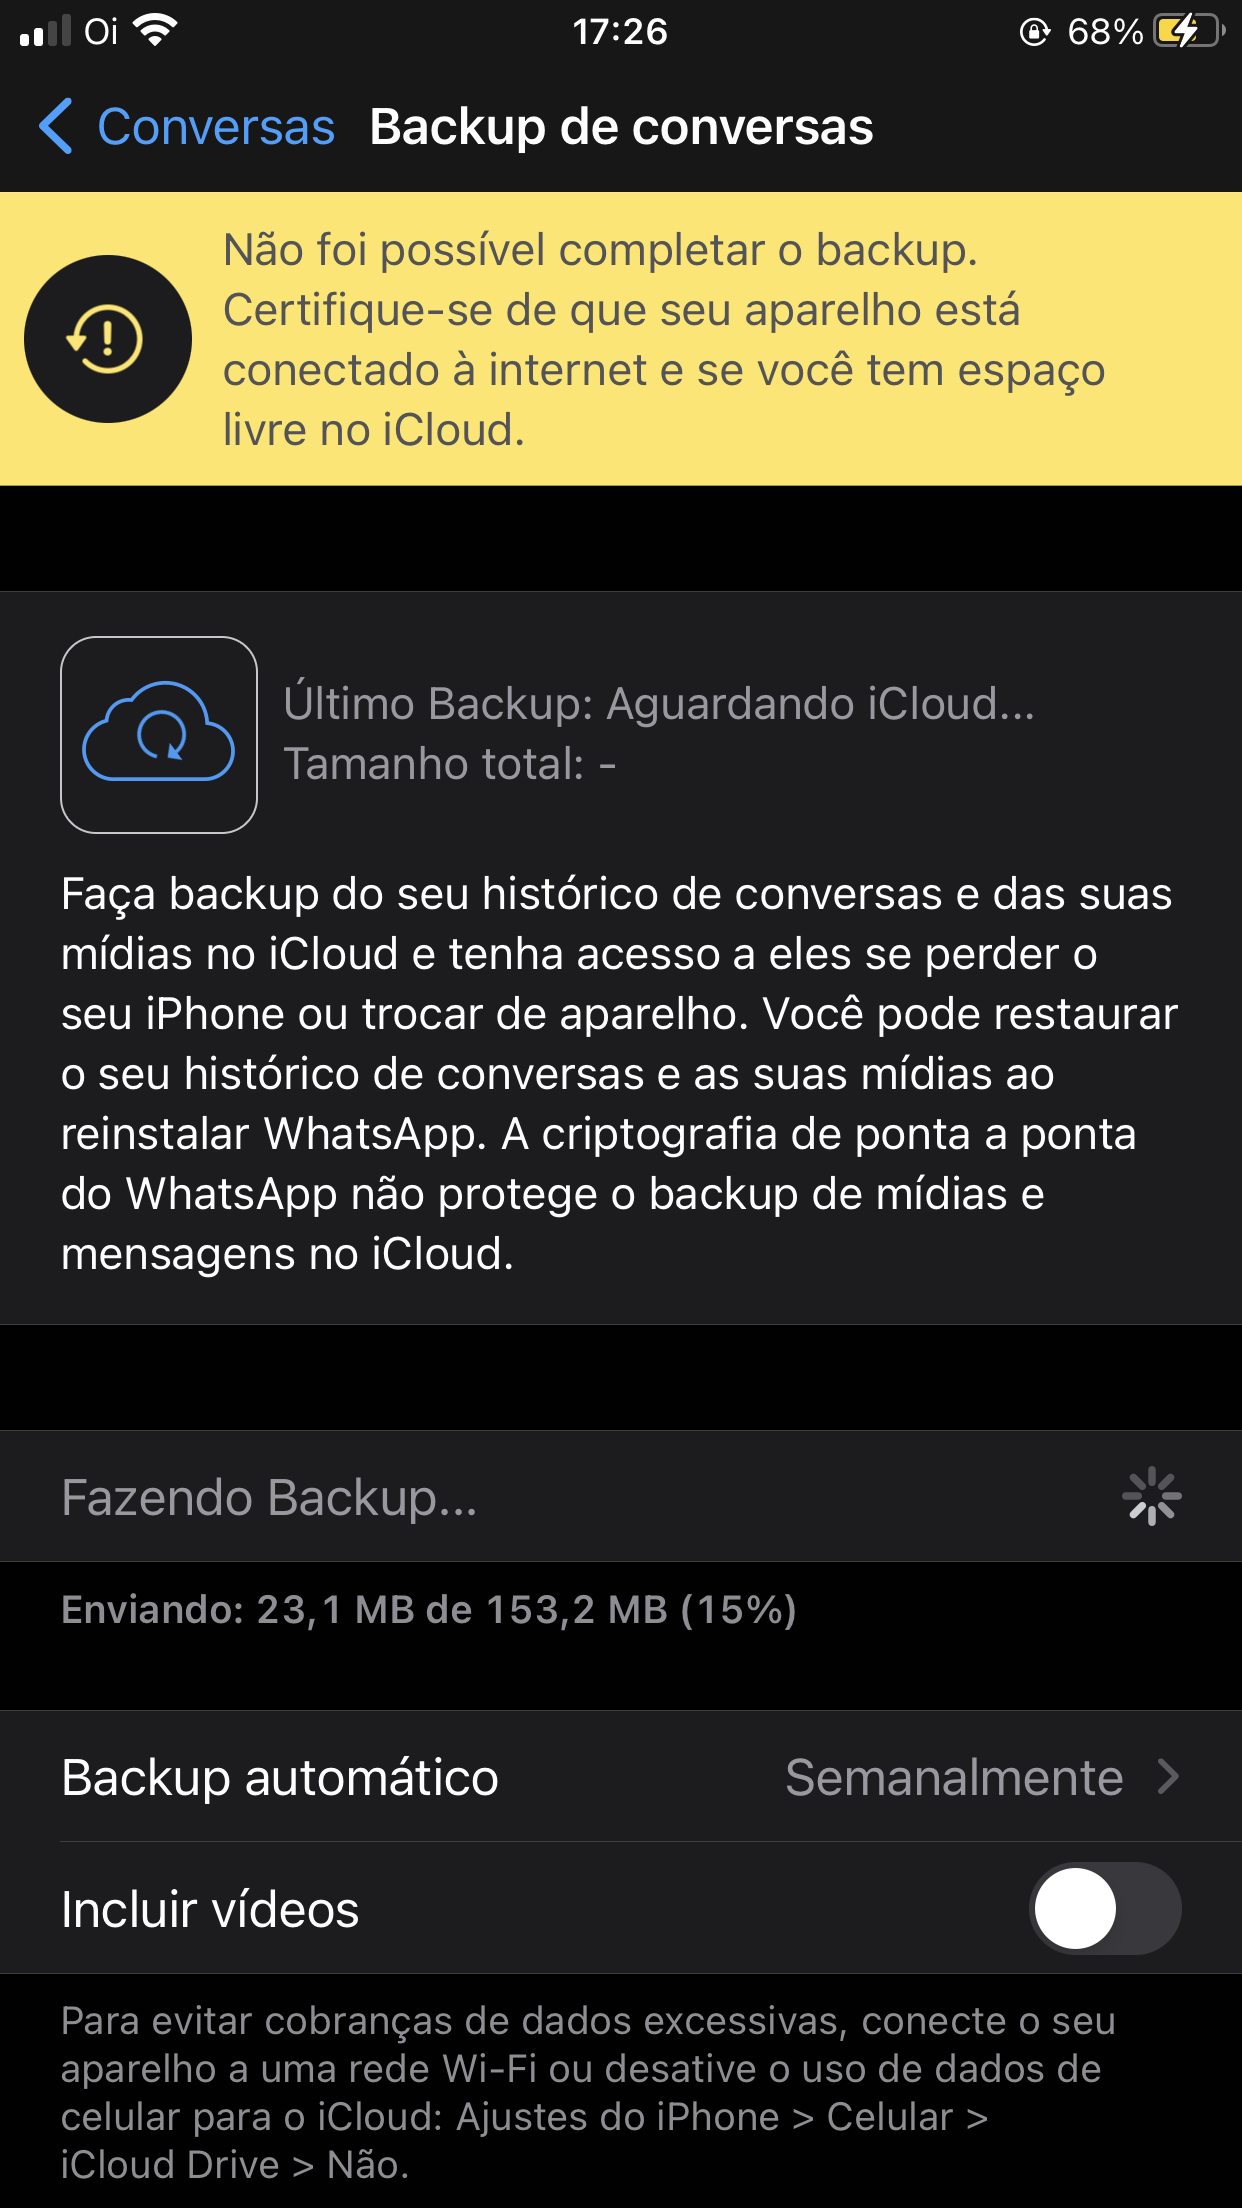The width and height of the screenshot is (1242, 2208).
Task: Tap the rotation lock status icon
Action: pos(1033,32)
